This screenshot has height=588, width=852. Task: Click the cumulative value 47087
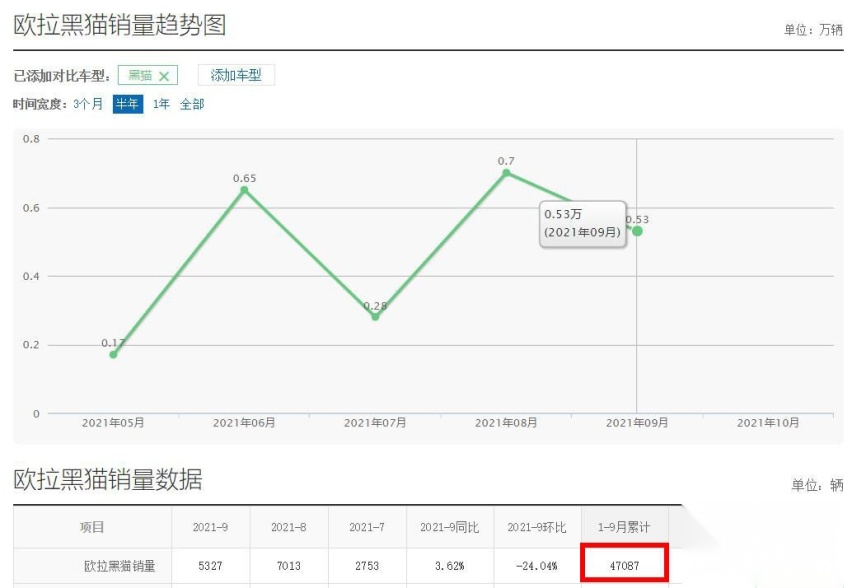tap(624, 566)
